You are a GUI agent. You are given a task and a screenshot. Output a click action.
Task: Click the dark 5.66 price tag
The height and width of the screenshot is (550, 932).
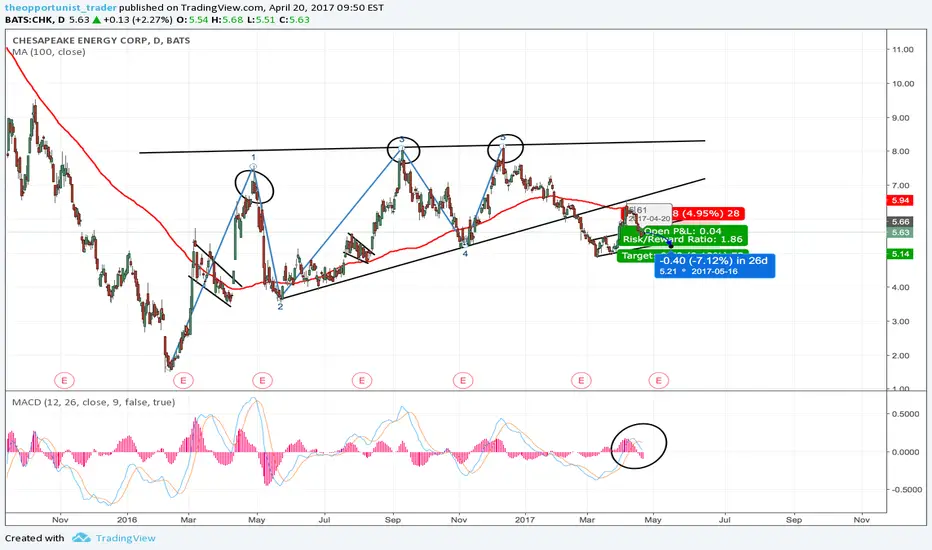pos(900,222)
